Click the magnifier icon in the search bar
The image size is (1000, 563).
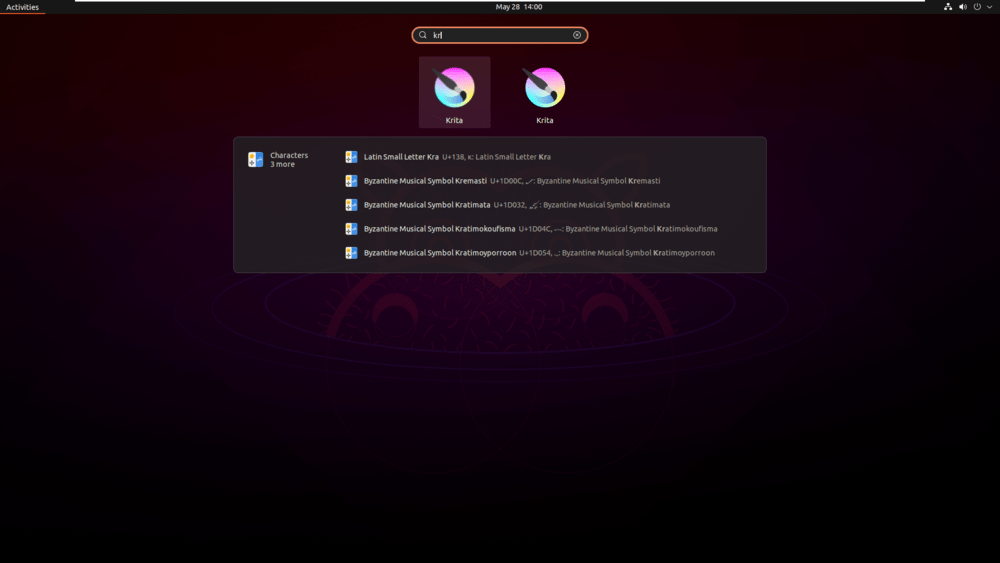[422, 35]
